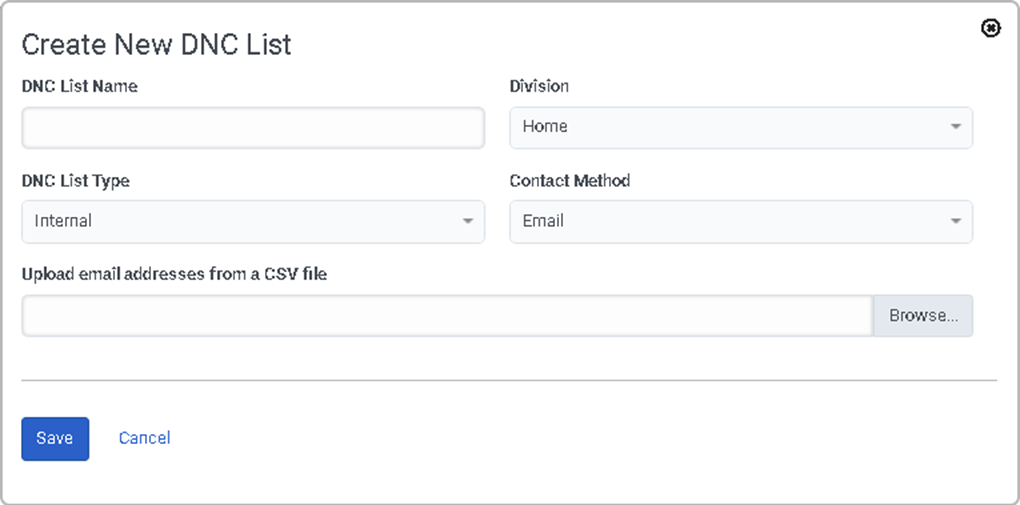Click the DNC List Name label
Viewport: 1020px width, 505px height.
[79, 87]
